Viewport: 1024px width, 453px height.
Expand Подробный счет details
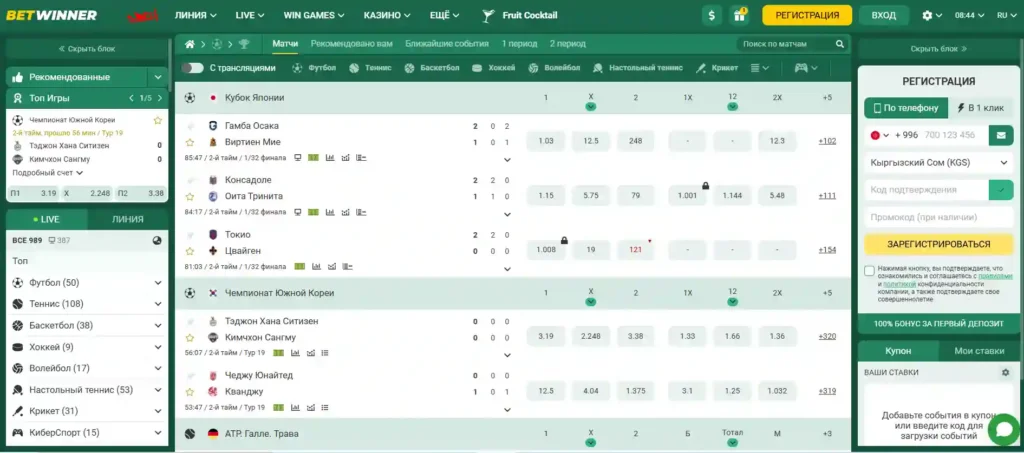(48, 173)
